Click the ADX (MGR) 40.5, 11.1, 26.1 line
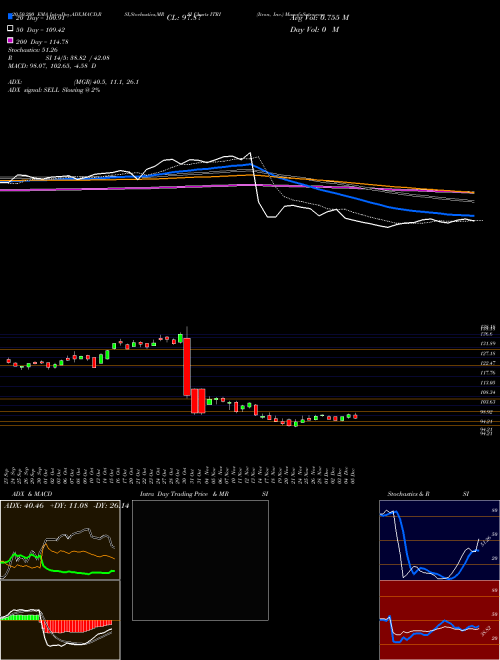 [73, 82]
